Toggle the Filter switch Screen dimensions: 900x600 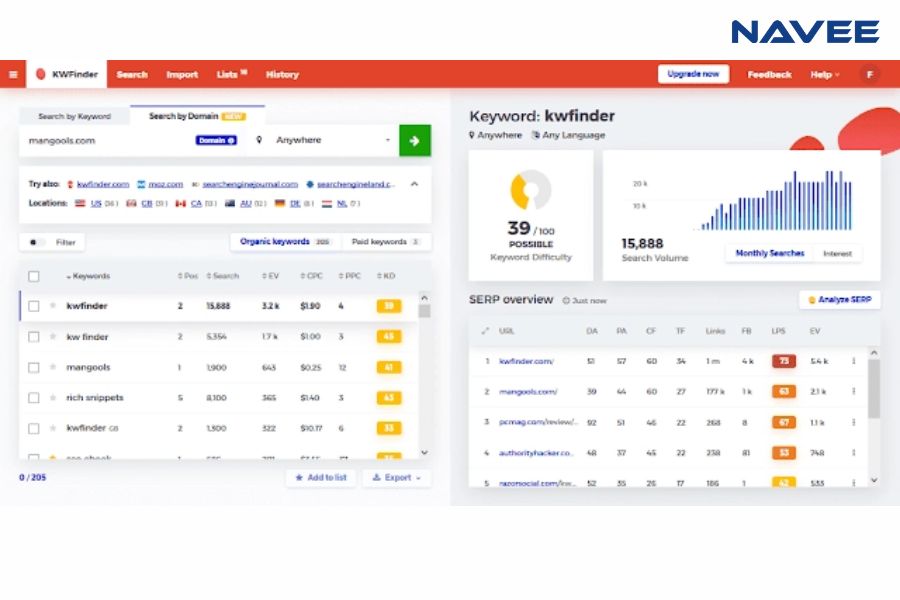point(36,242)
